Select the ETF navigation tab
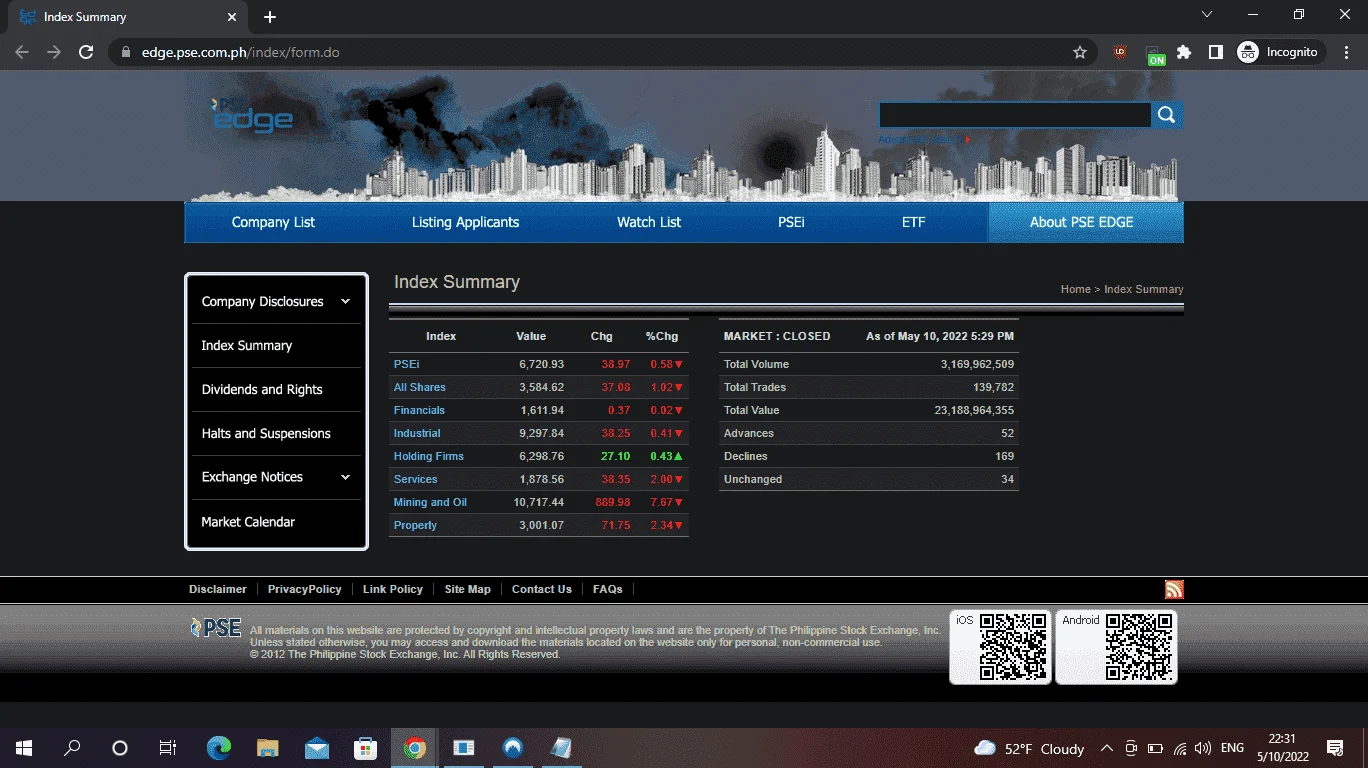 coord(914,222)
